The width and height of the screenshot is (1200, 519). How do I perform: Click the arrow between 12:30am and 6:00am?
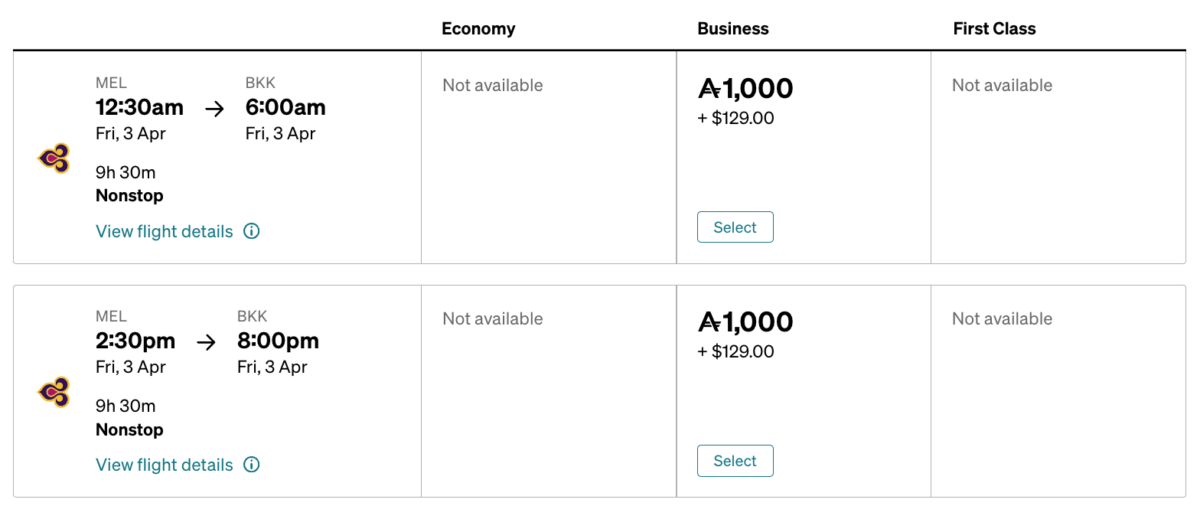(x=214, y=108)
